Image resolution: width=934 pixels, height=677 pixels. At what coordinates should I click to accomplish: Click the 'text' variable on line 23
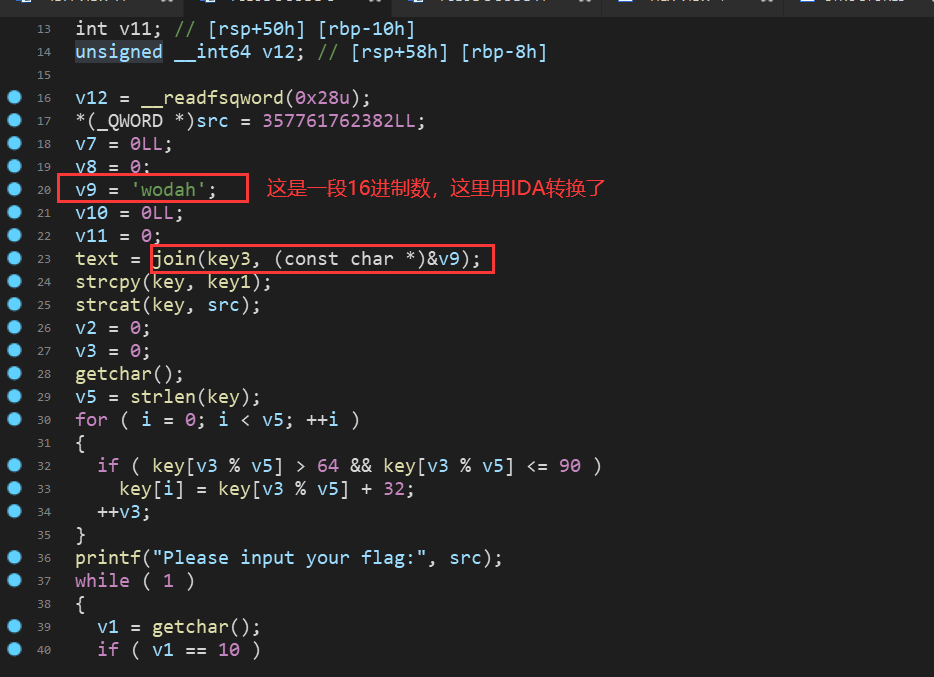[96, 259]
